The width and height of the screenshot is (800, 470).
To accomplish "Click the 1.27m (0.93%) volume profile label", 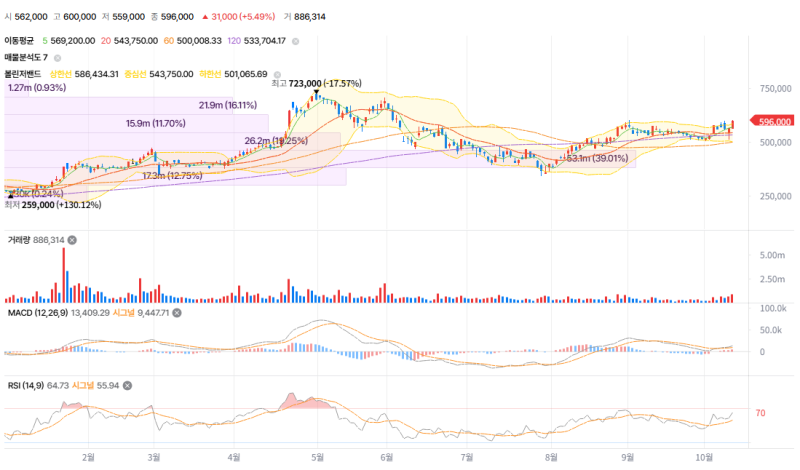I will click(37, 88).
